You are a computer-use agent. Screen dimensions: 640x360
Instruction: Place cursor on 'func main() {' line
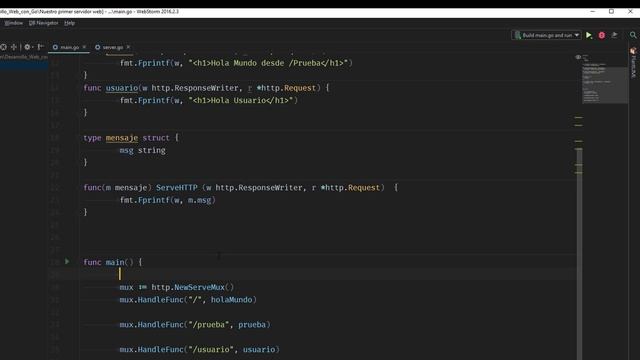(113, 262)
